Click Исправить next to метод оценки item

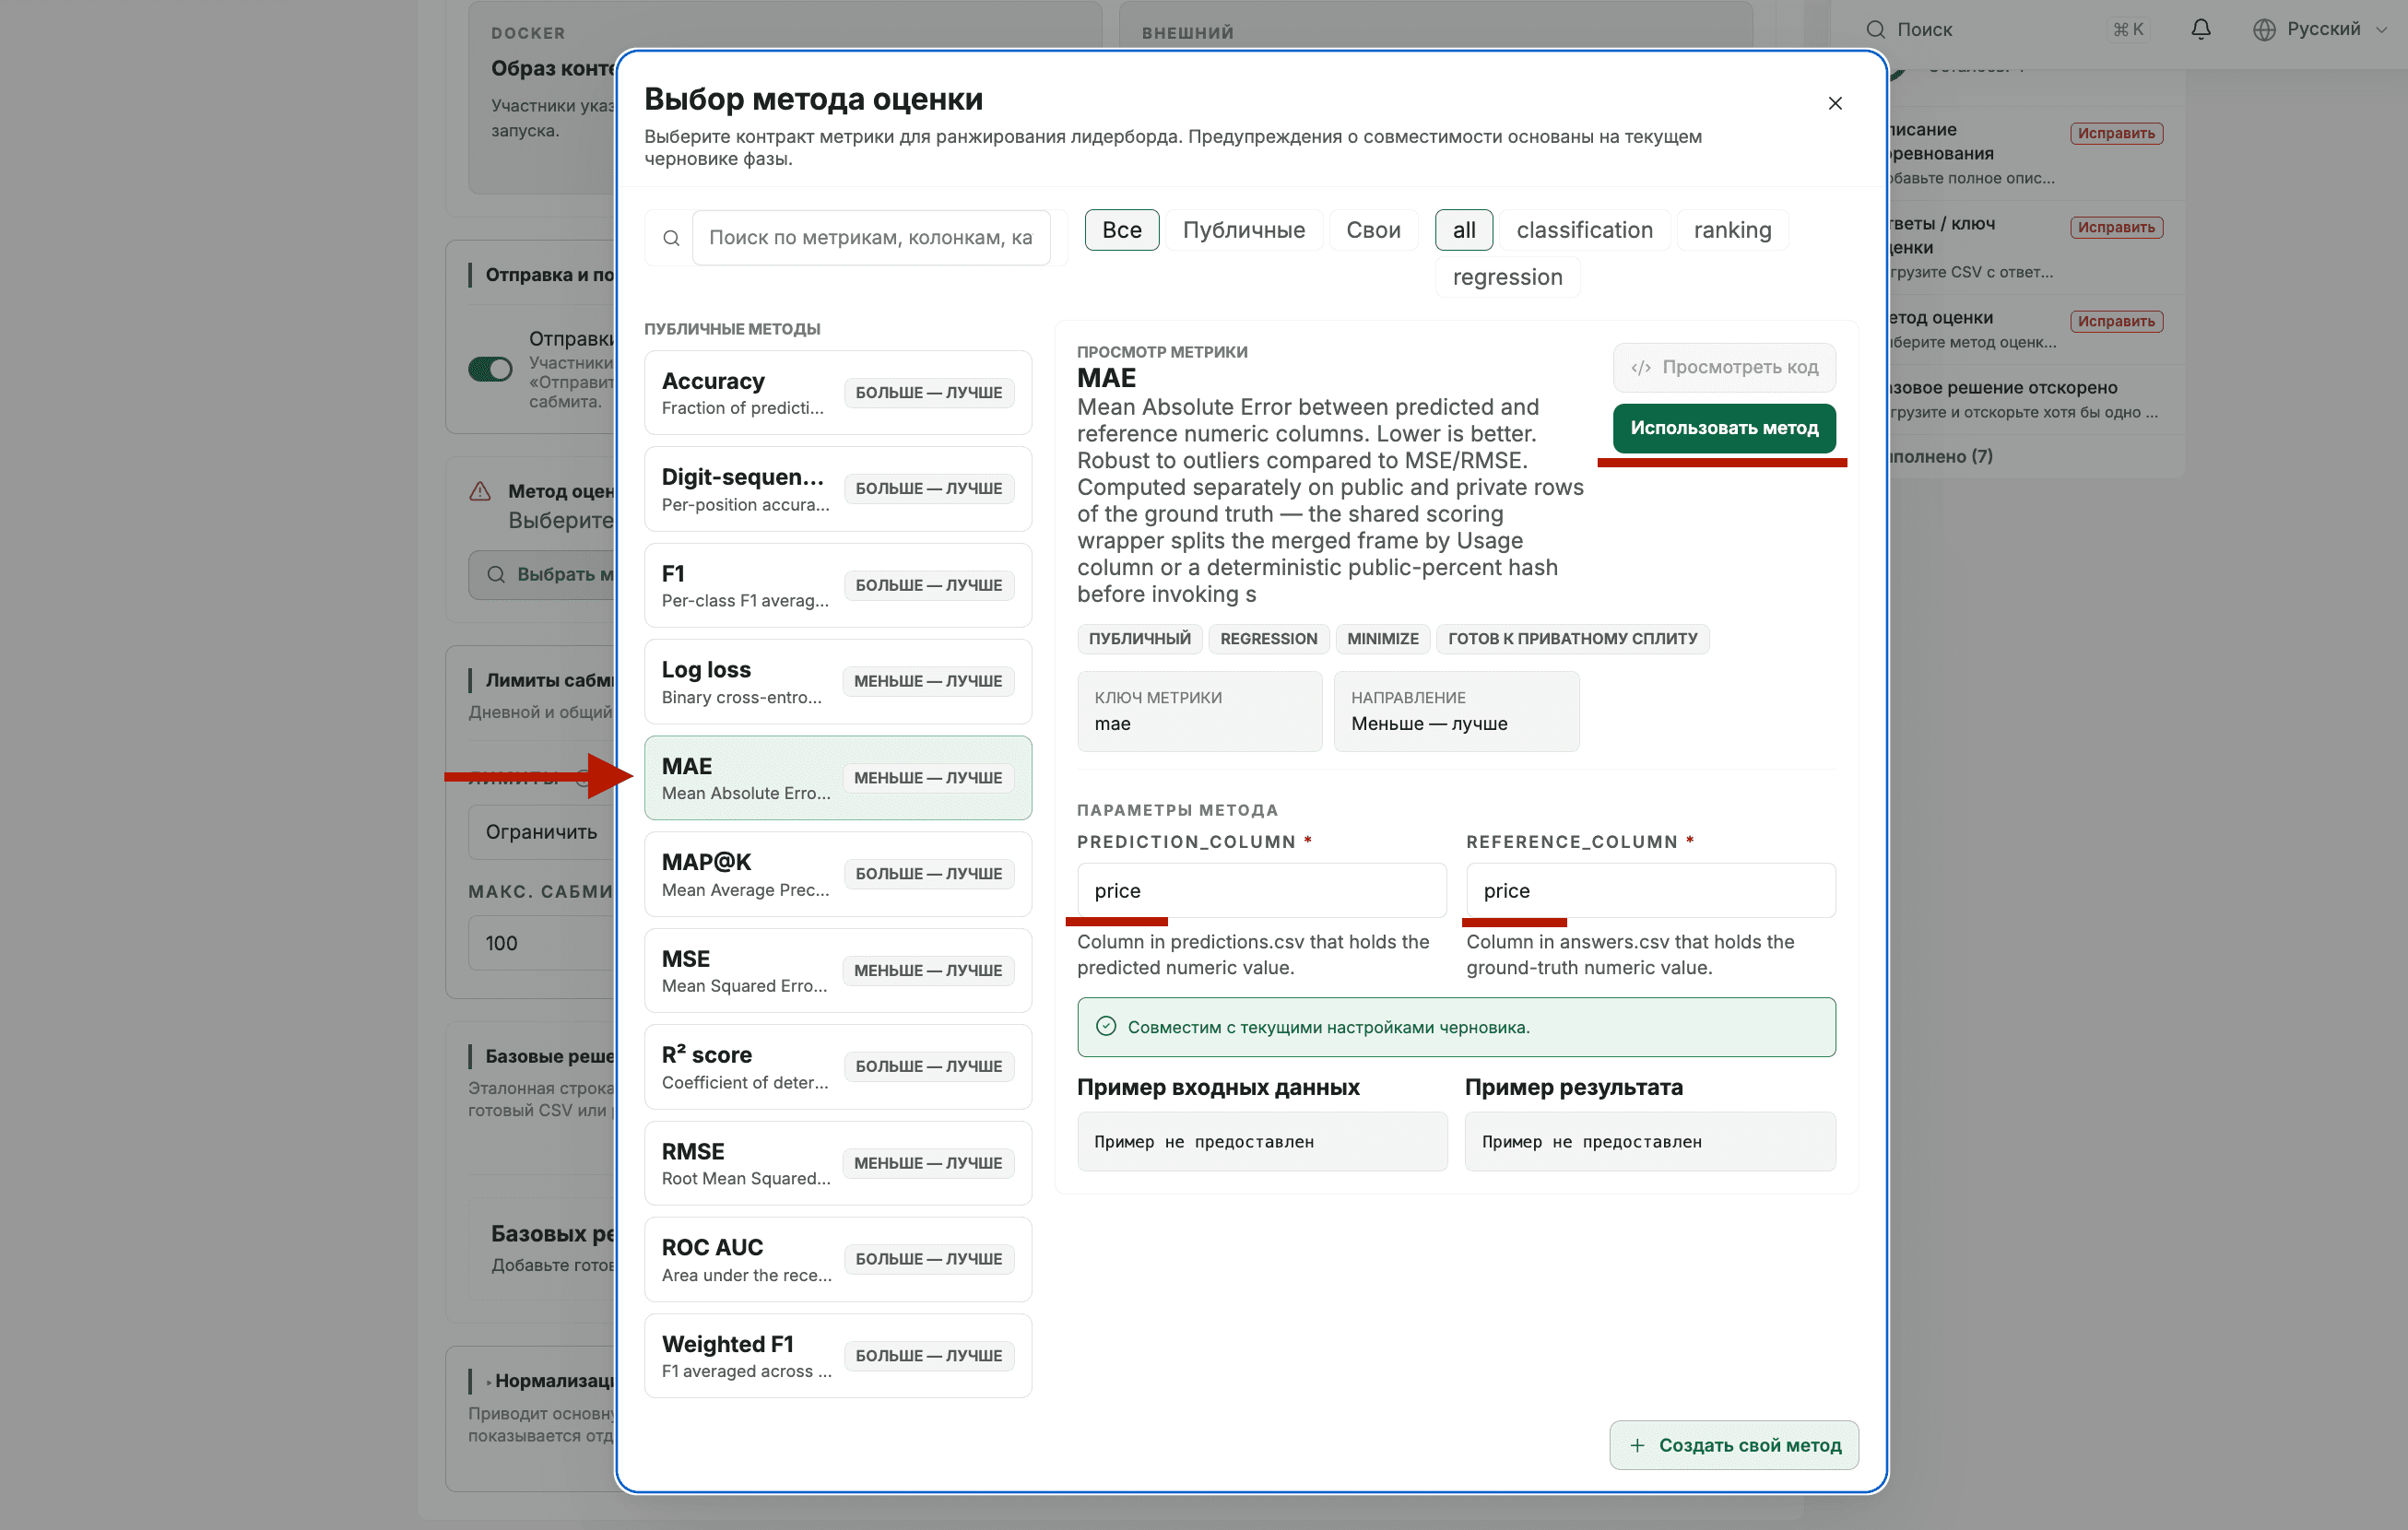pyautogui.click(x=2116, y=321)
